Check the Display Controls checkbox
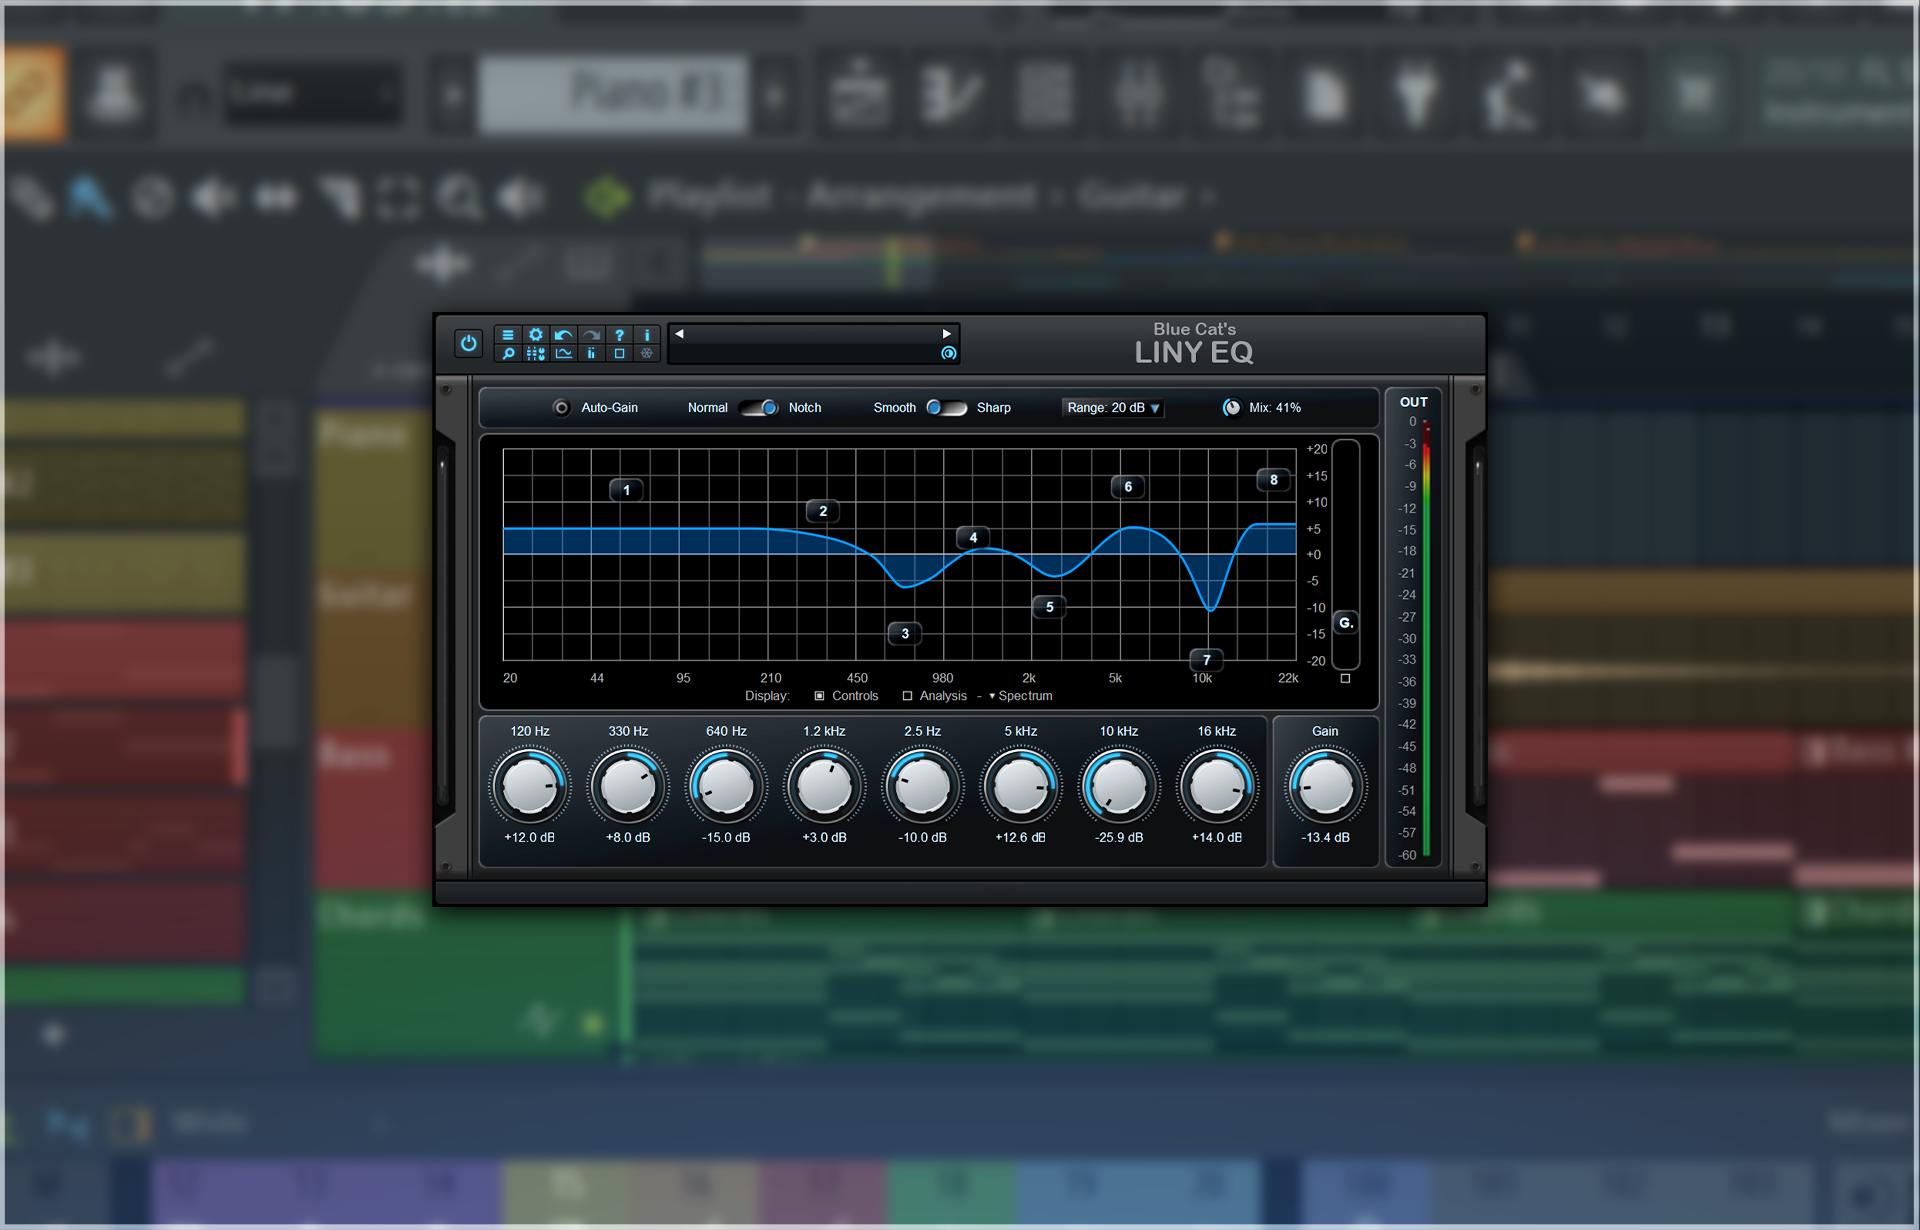The height and width of the screenshot is (1230, 1920). click(820, 696)
